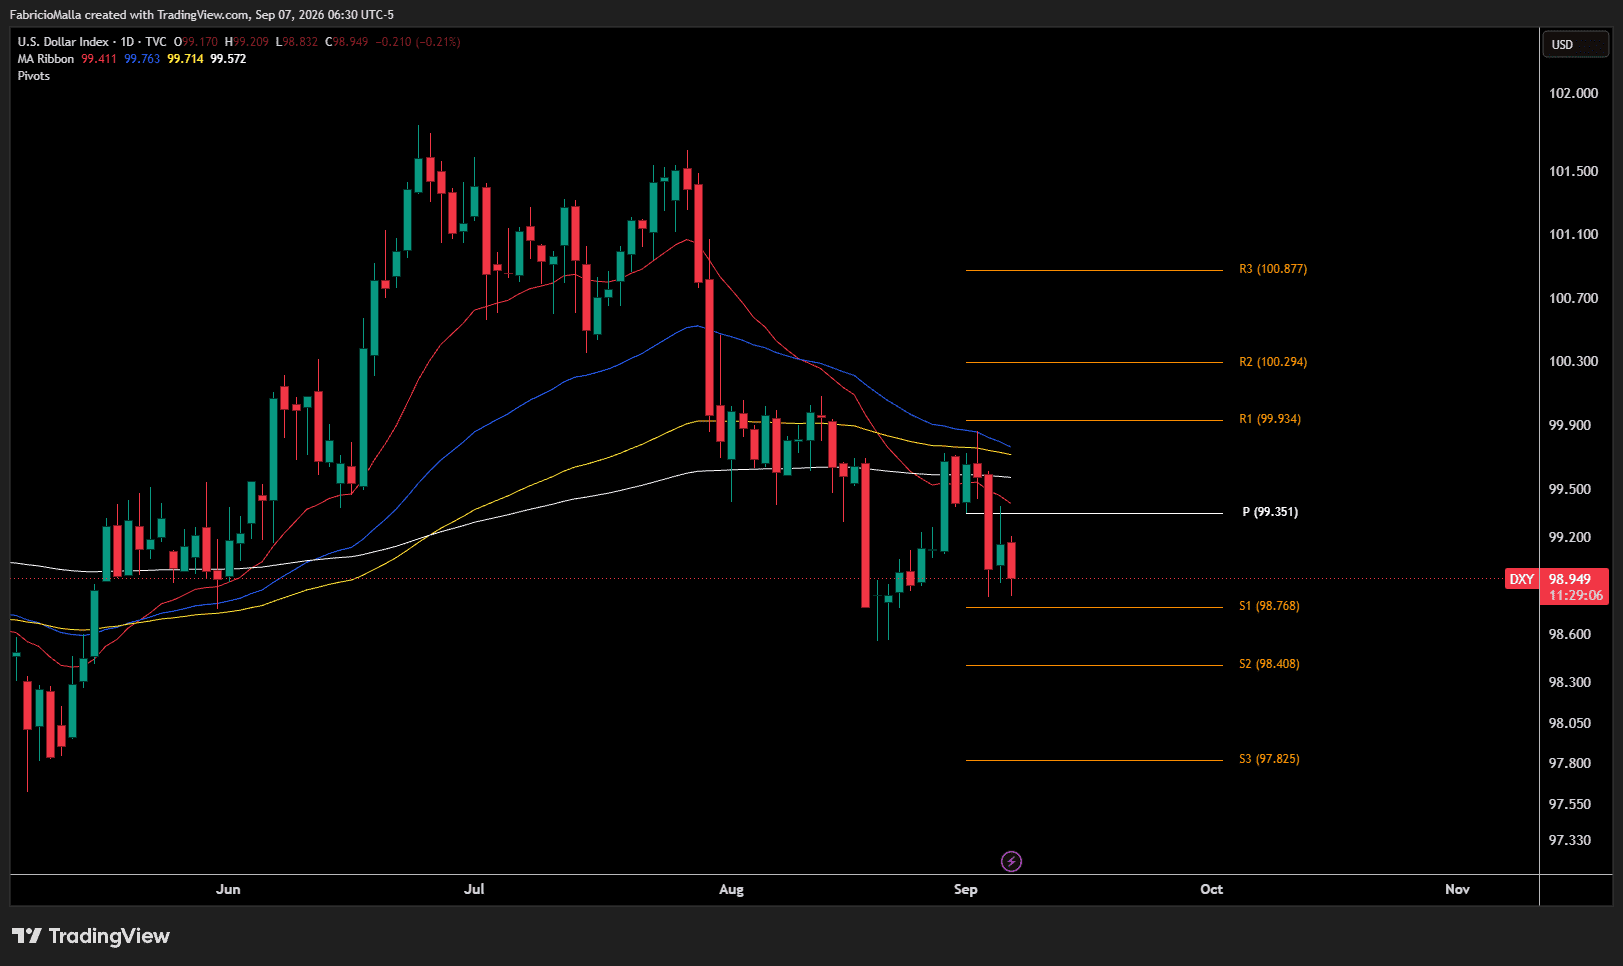Click the 99.411 red MA value
Screen dimensions: 1623x966
coord(99,59)
